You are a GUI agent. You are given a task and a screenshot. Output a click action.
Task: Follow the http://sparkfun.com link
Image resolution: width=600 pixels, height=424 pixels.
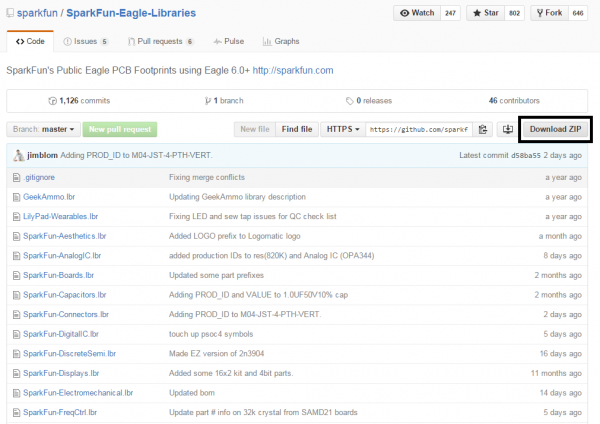(x=293, y=70)
